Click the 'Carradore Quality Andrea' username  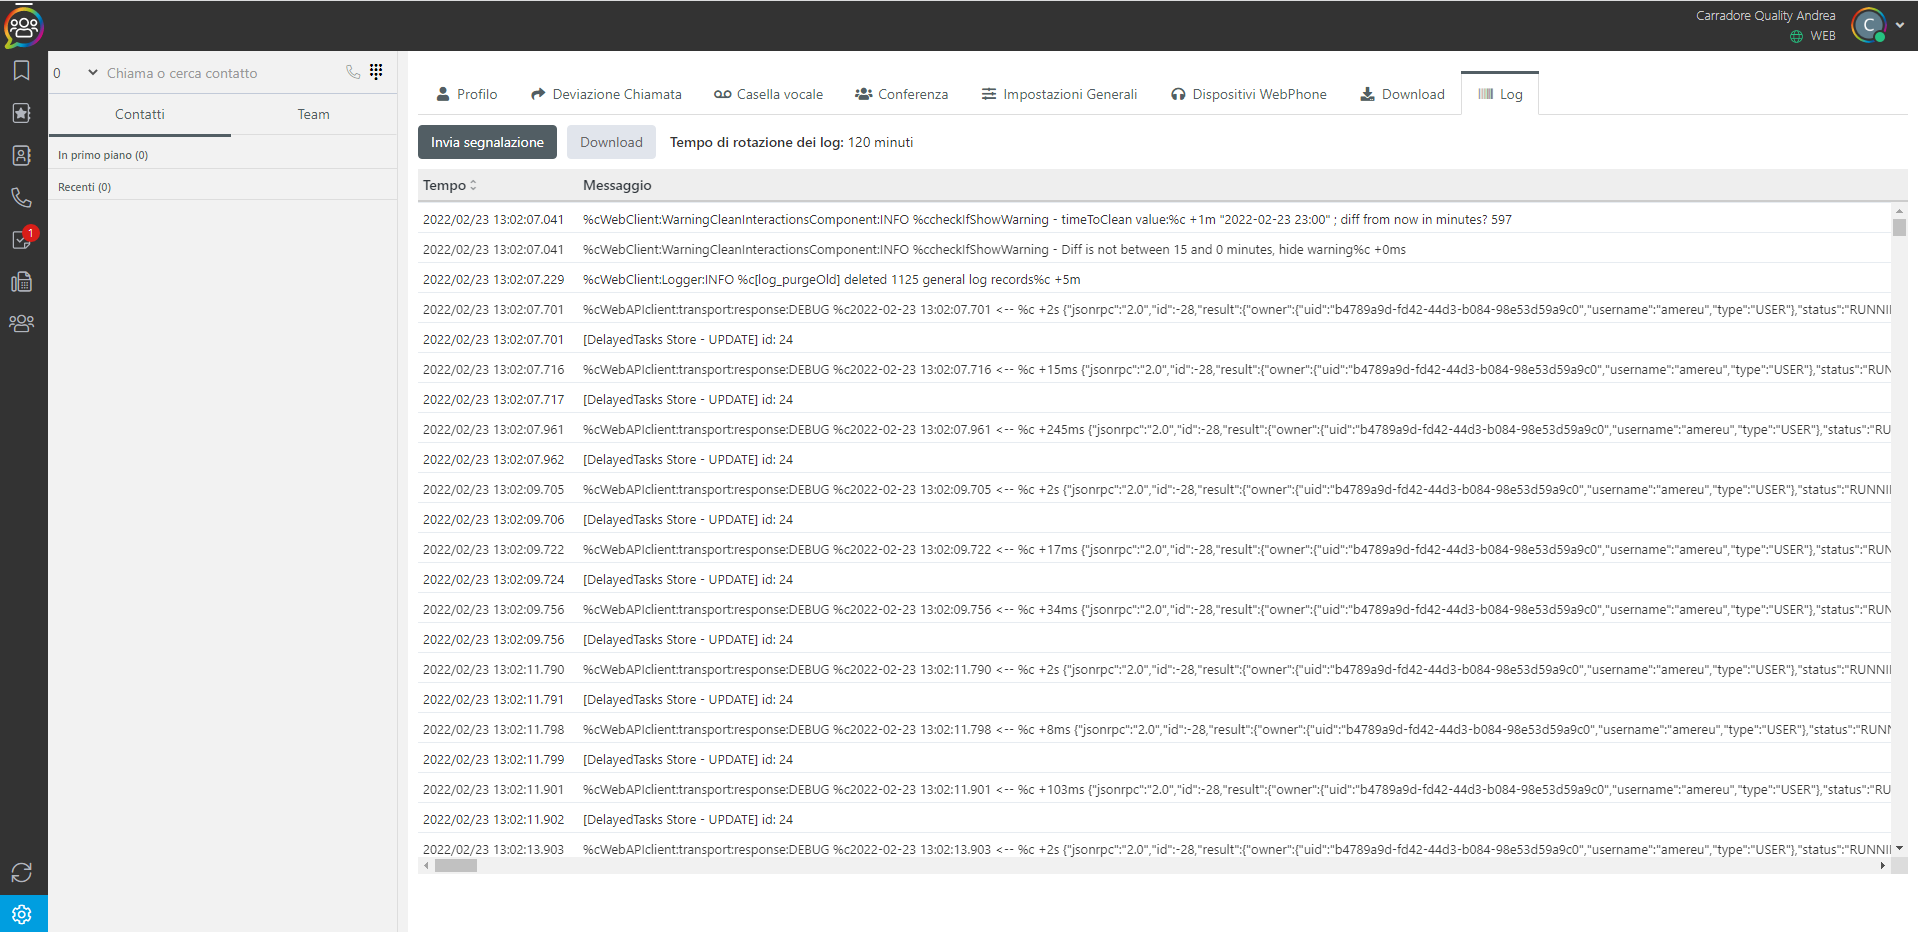(x=1766, y=15)
